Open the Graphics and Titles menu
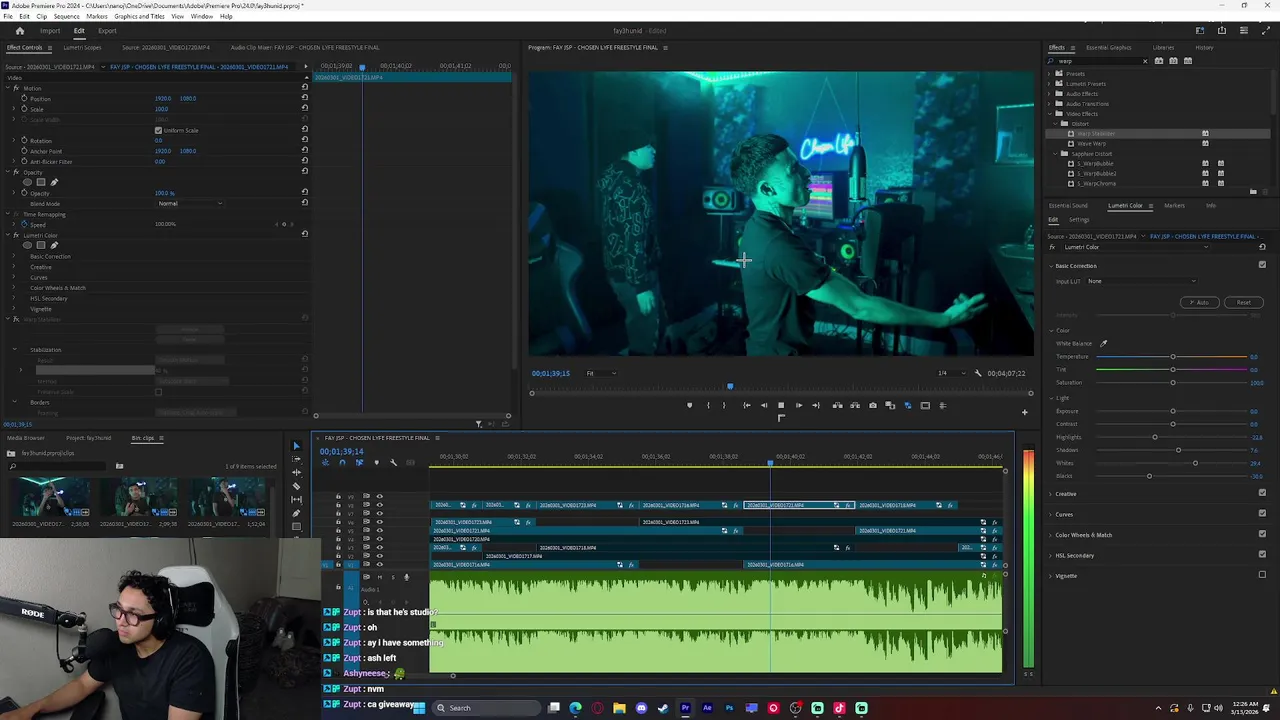 point(139,16)
